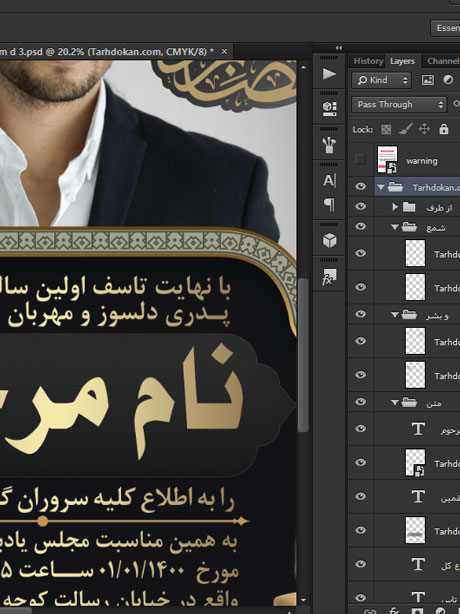Screen dimensions: 460x614
Task: Click the date line ۰۱/۰۱/۱۴۰۰ on canvas
Action: (x=140, y=570)
